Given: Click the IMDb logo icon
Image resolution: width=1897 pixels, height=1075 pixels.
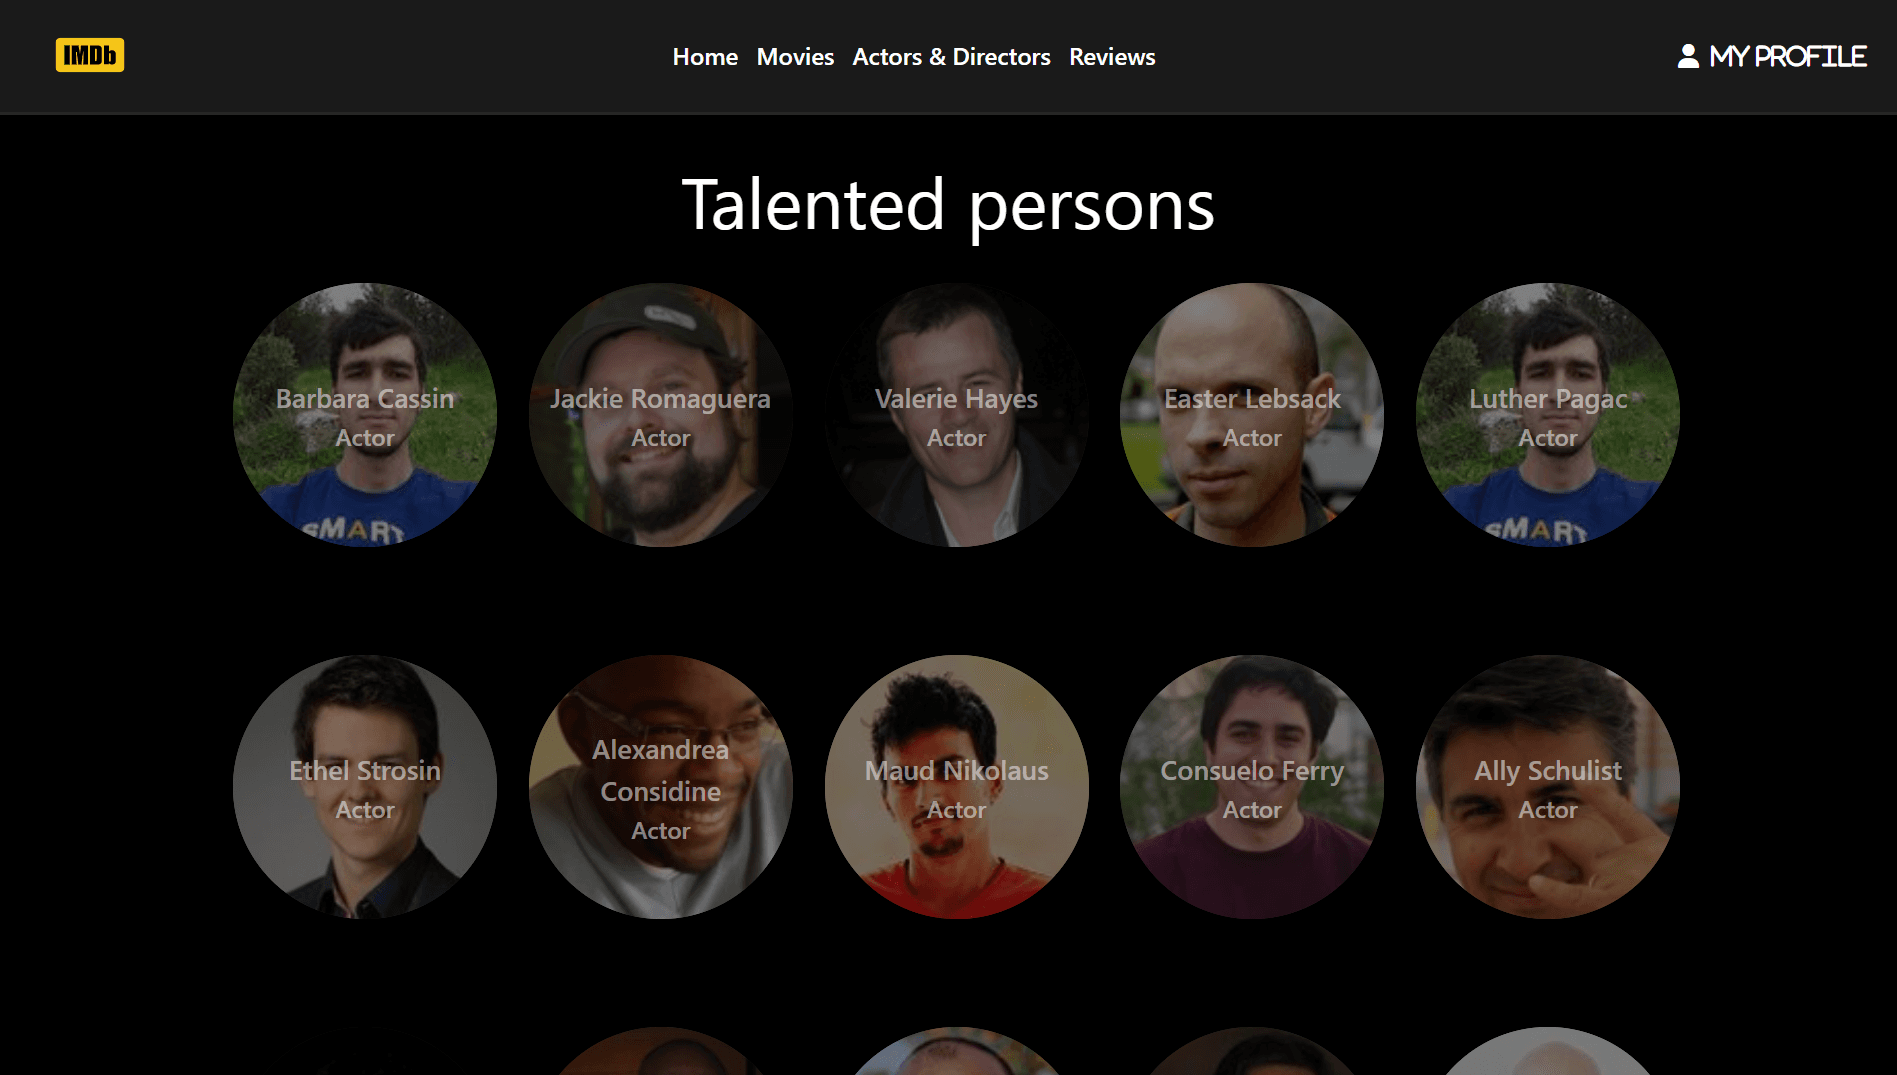Looking at the screenshot, I should click(89, 55).
